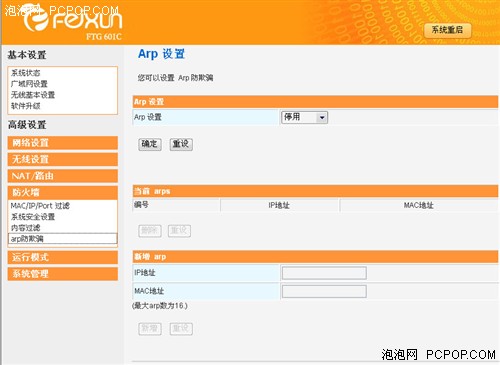Screen dimensions: 500x365
Task: Open 内容过滤 page
Action: click(x=26, y=228)
